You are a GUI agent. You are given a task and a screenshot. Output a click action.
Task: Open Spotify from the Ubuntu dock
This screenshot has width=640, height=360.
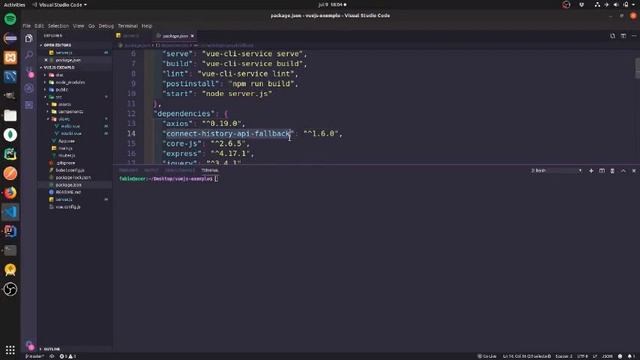pos(10,19)
